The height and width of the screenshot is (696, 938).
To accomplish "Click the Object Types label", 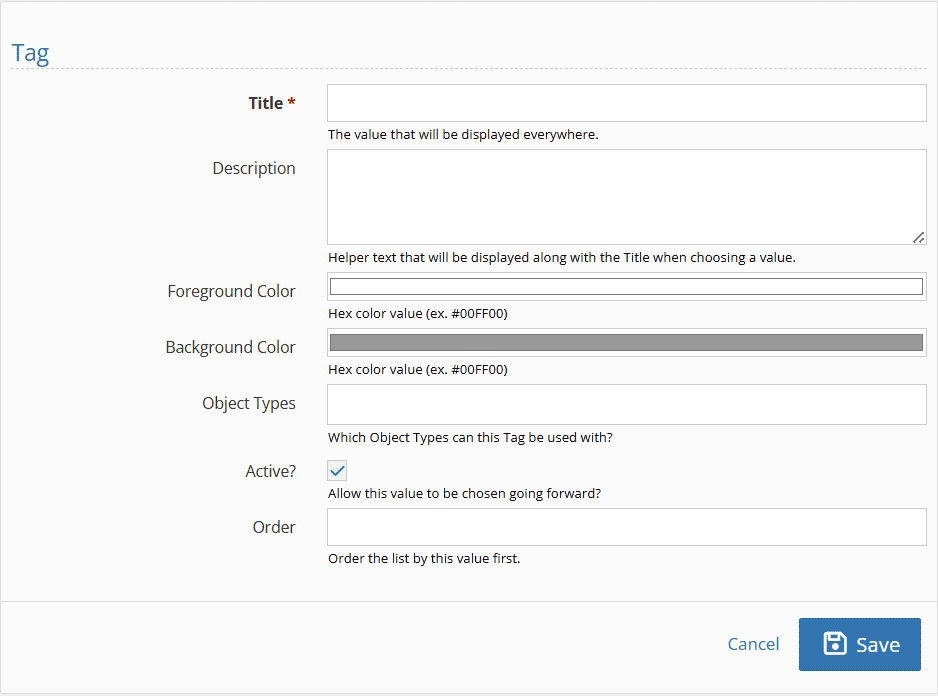I will point(249,403).
